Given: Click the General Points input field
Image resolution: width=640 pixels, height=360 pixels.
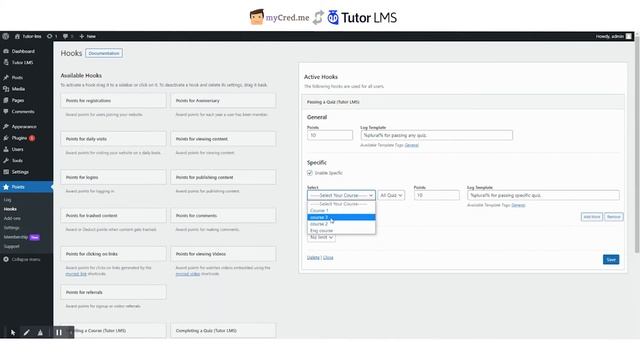Looking at the screenshot, I should [330, 136].
